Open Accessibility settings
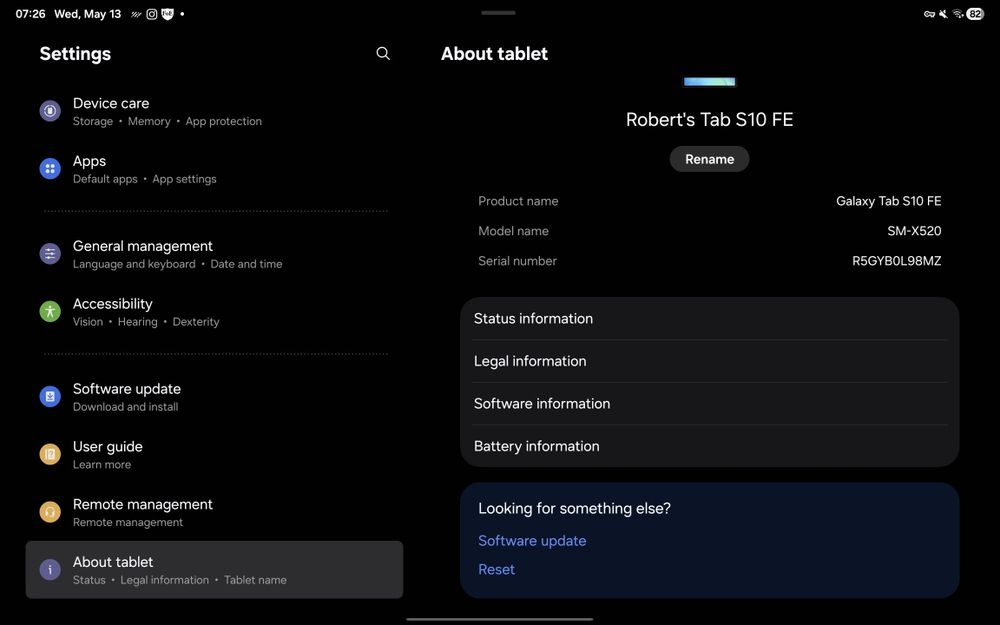This screenshot has width=1000, height=625. coord(214,312)
